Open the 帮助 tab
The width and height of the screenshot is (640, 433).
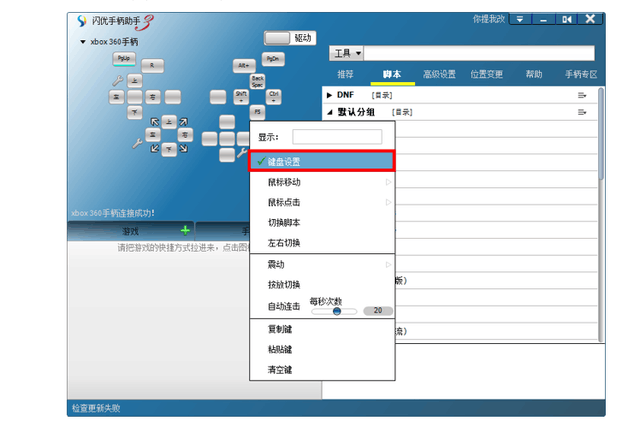pyautogui.click(x=534, y=74)
